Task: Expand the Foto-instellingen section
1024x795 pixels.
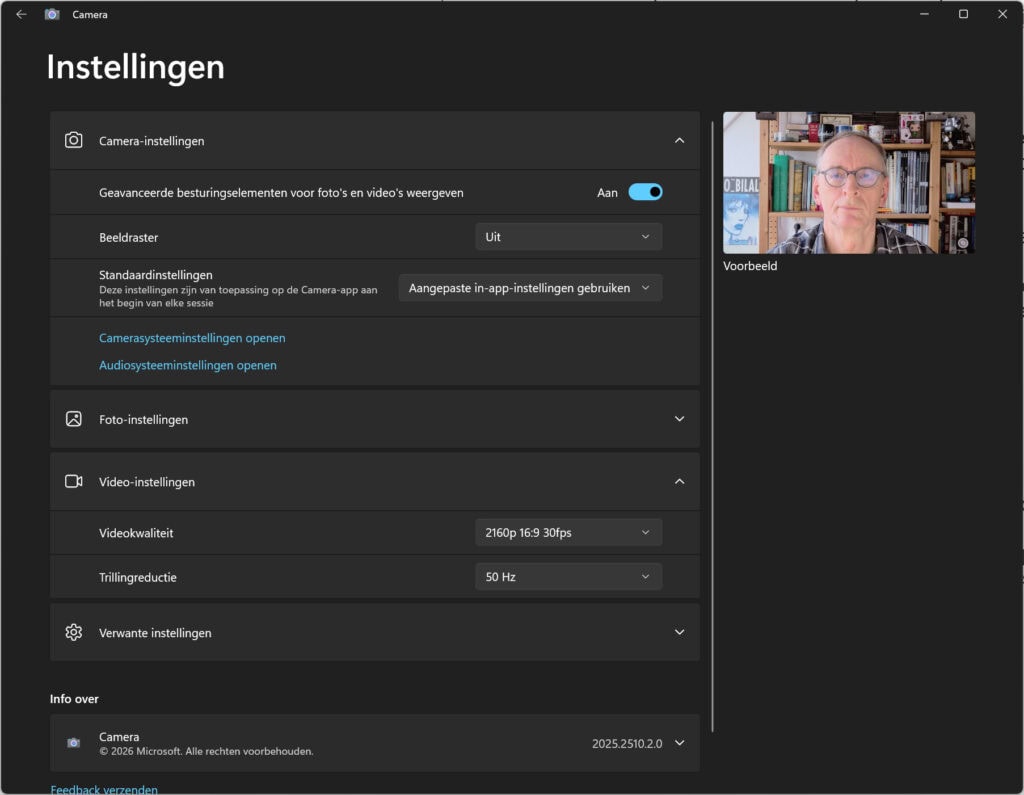Action: pyautogui.click(x=679, y=419)
